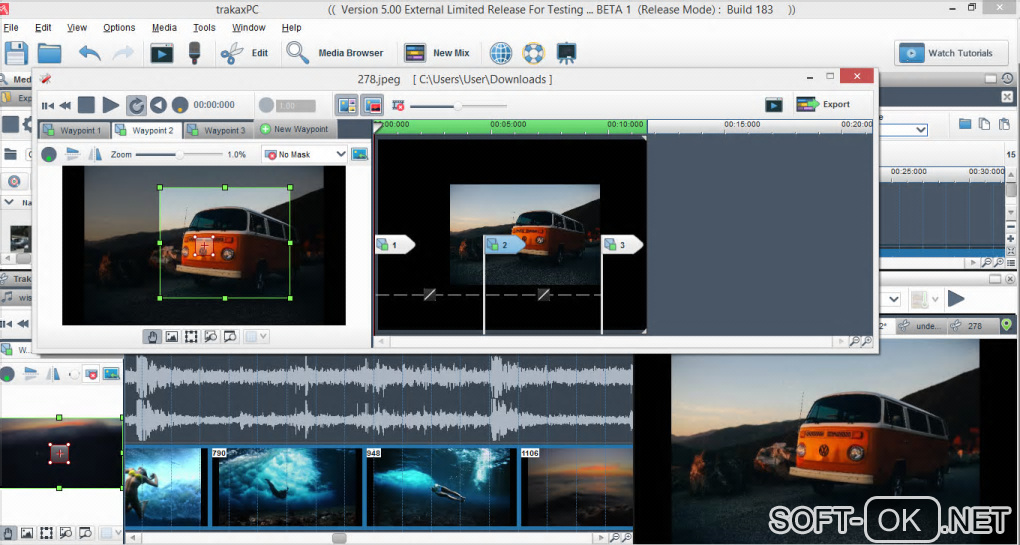The width and height of the screenshot is (1020, 545).
Task: Select waypoint marker 3 on the timeline
Action: pyautogui.click(x=623, y=245)
